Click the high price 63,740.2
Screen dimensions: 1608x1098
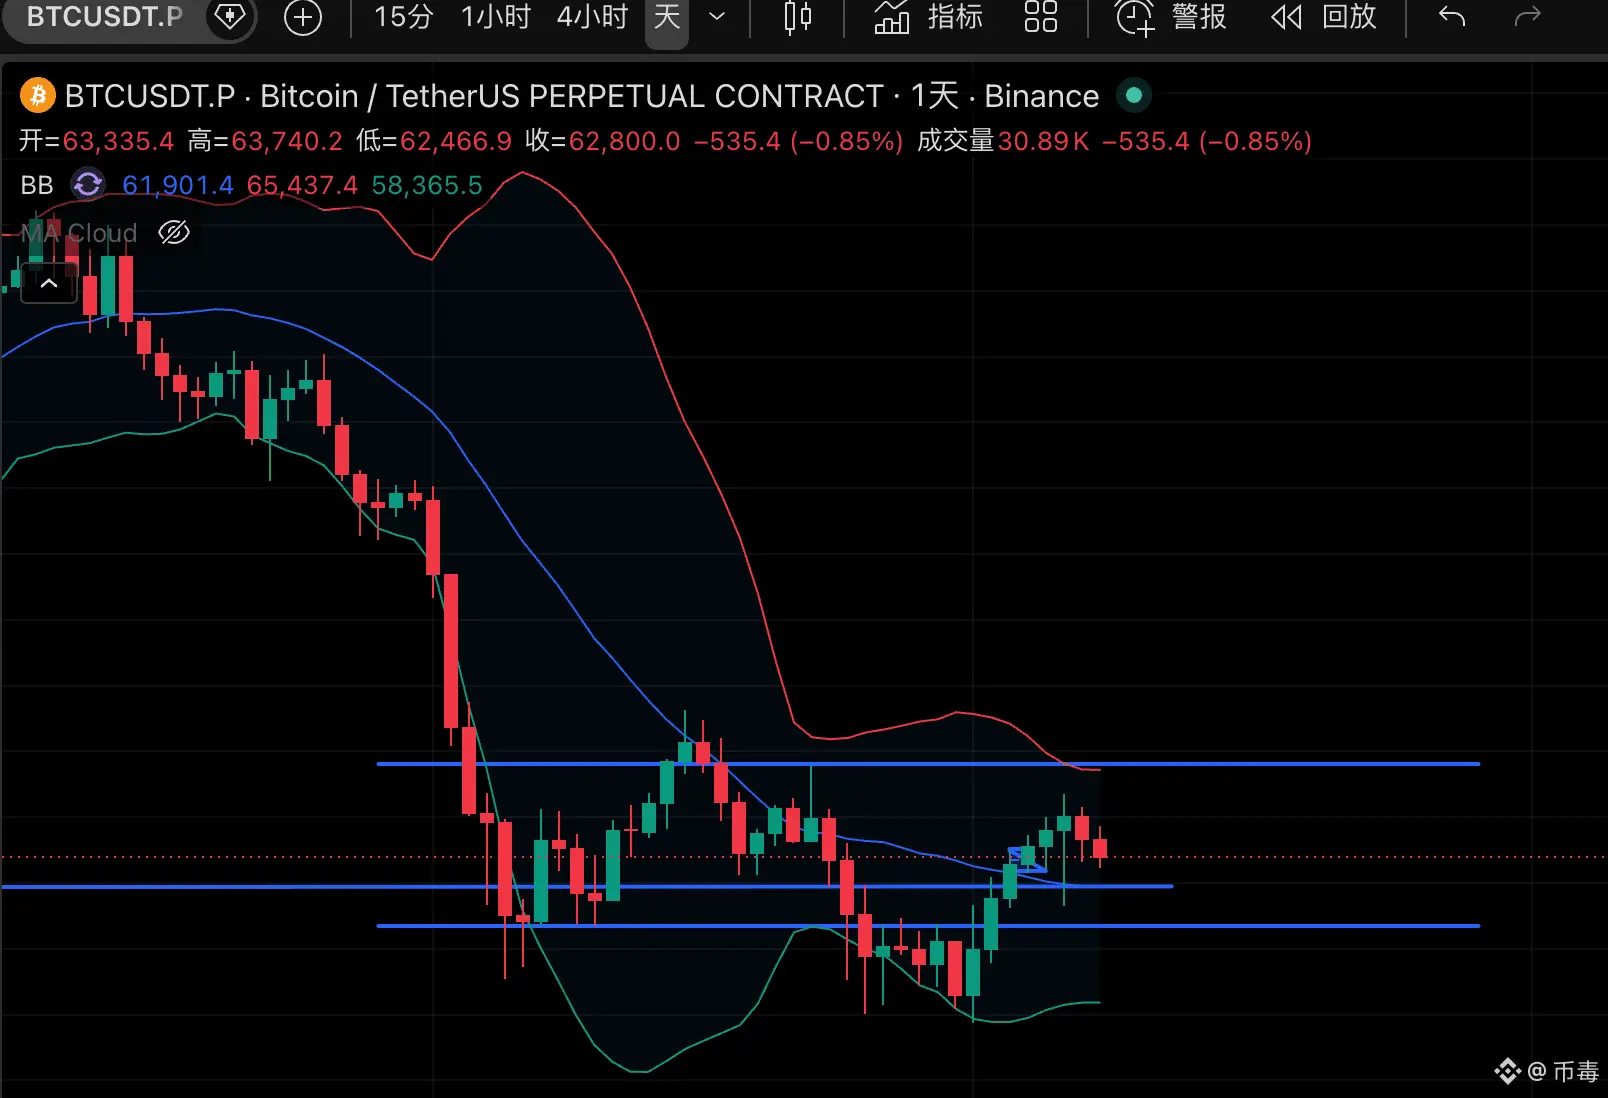287,141
